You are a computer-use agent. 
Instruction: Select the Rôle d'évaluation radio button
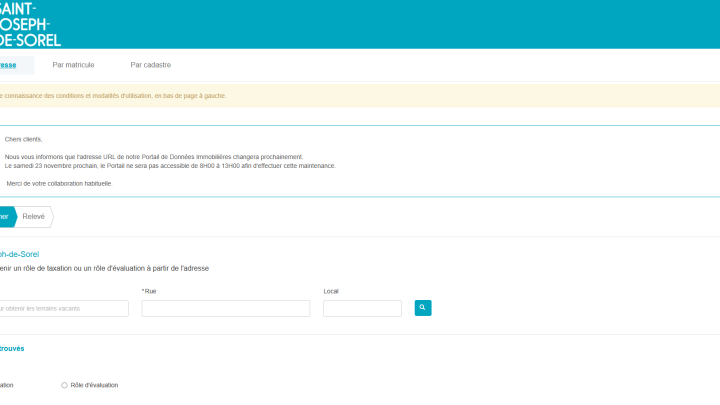point(65,385)
